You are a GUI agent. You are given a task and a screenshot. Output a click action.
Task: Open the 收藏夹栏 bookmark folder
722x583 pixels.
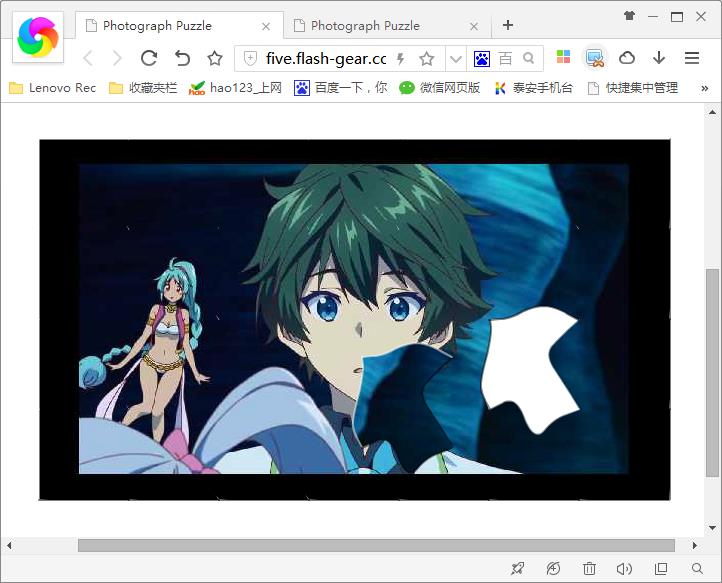(x=143, y=88)
